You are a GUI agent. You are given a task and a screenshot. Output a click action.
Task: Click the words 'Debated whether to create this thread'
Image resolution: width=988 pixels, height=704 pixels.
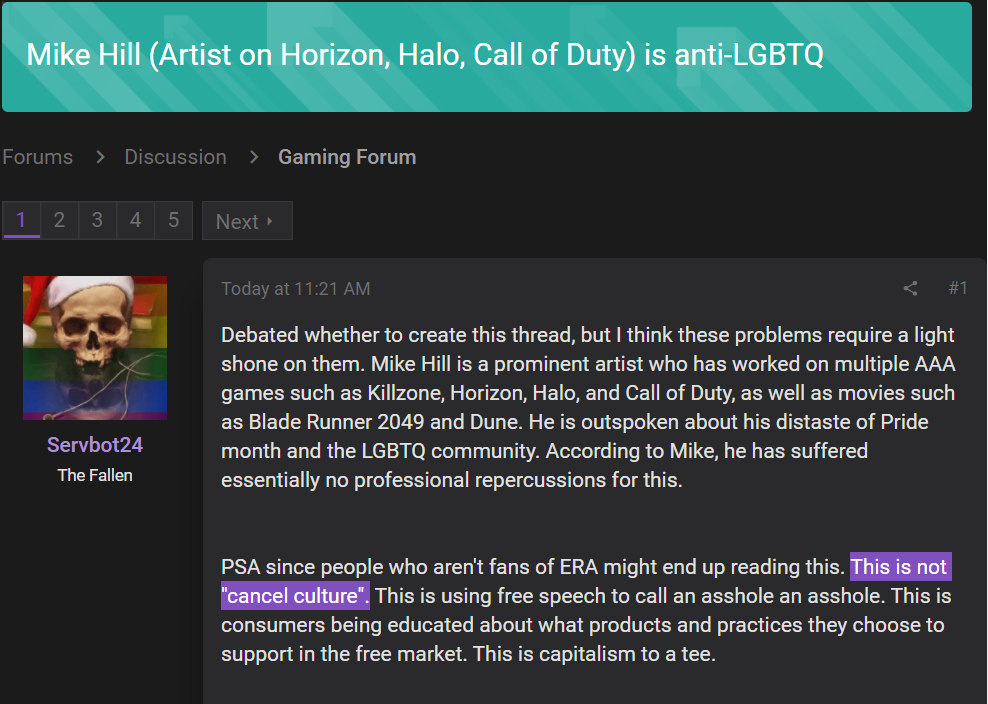[396, 335]
